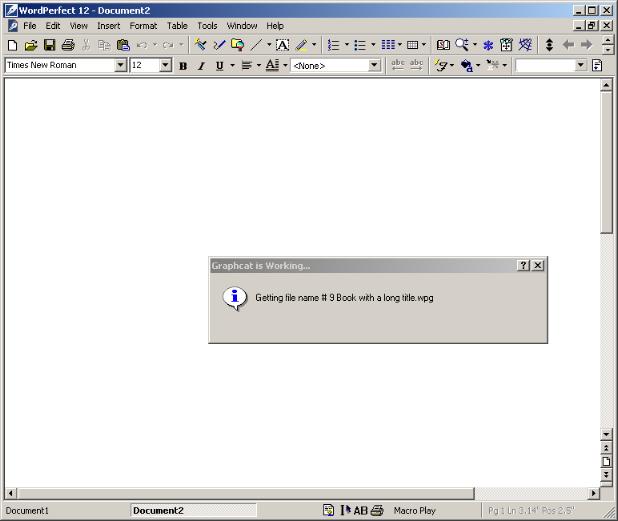This screenshot has width=618, height=521.
Task: Click the Undo arrow icon
Action: (x=142, y=45)
